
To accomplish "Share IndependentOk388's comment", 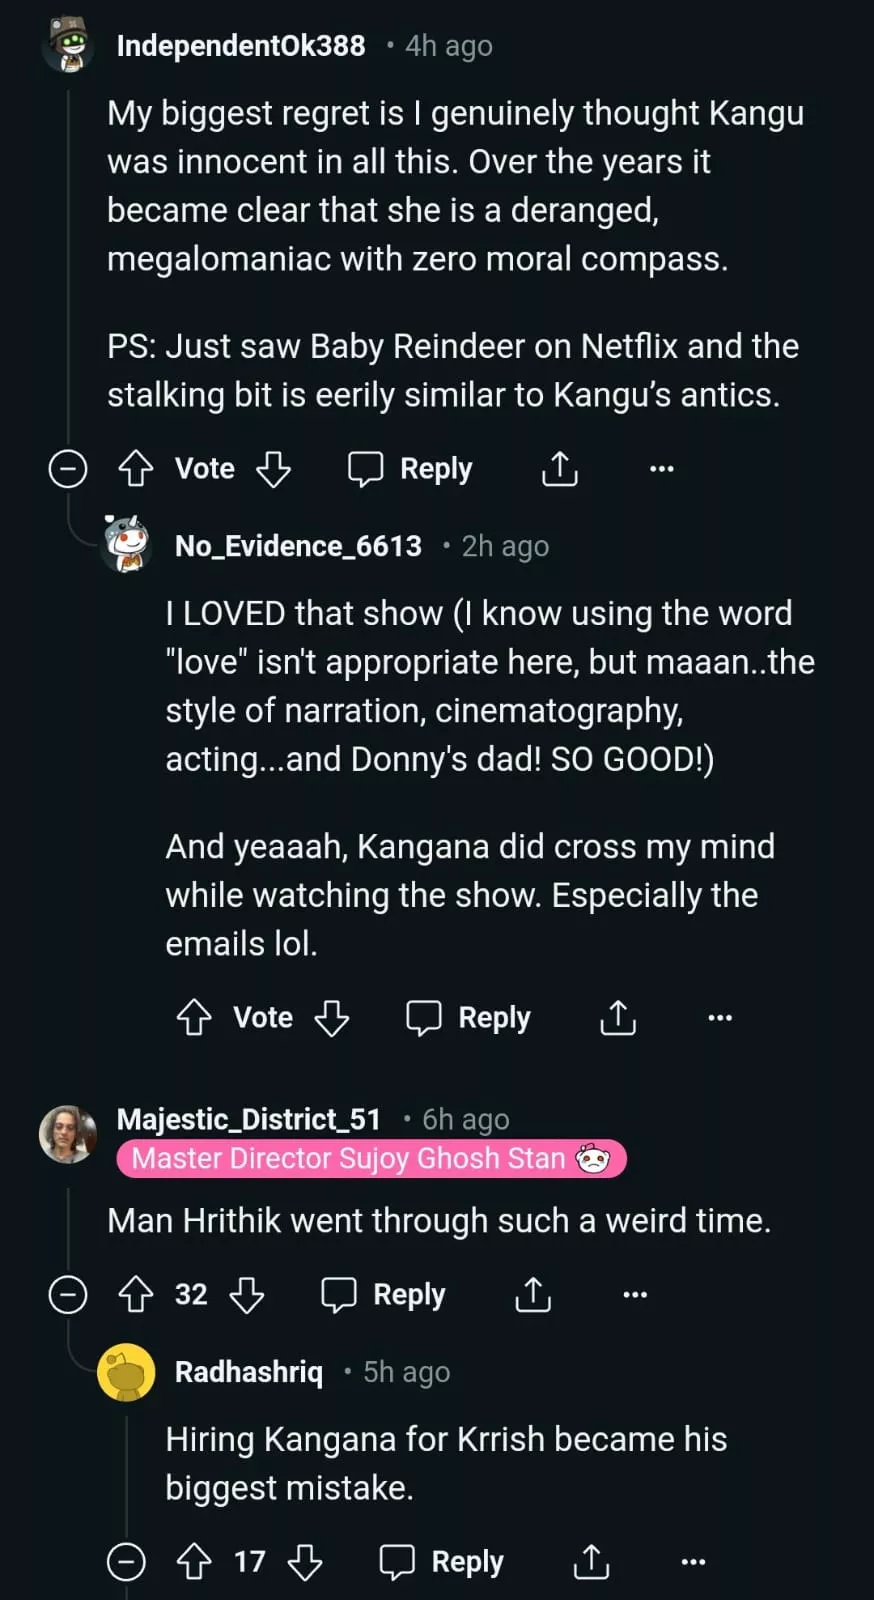I will (x=560, y=468).
